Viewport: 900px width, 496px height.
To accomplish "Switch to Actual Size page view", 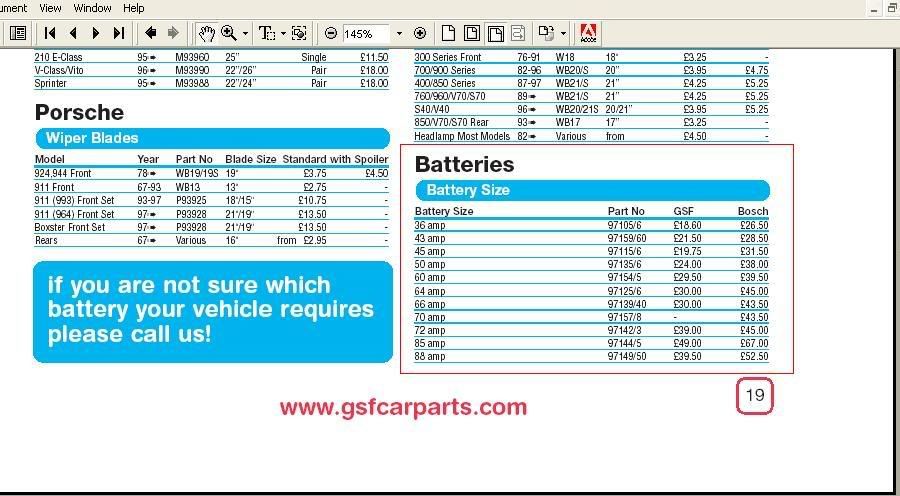I will [x=449, y=33].
